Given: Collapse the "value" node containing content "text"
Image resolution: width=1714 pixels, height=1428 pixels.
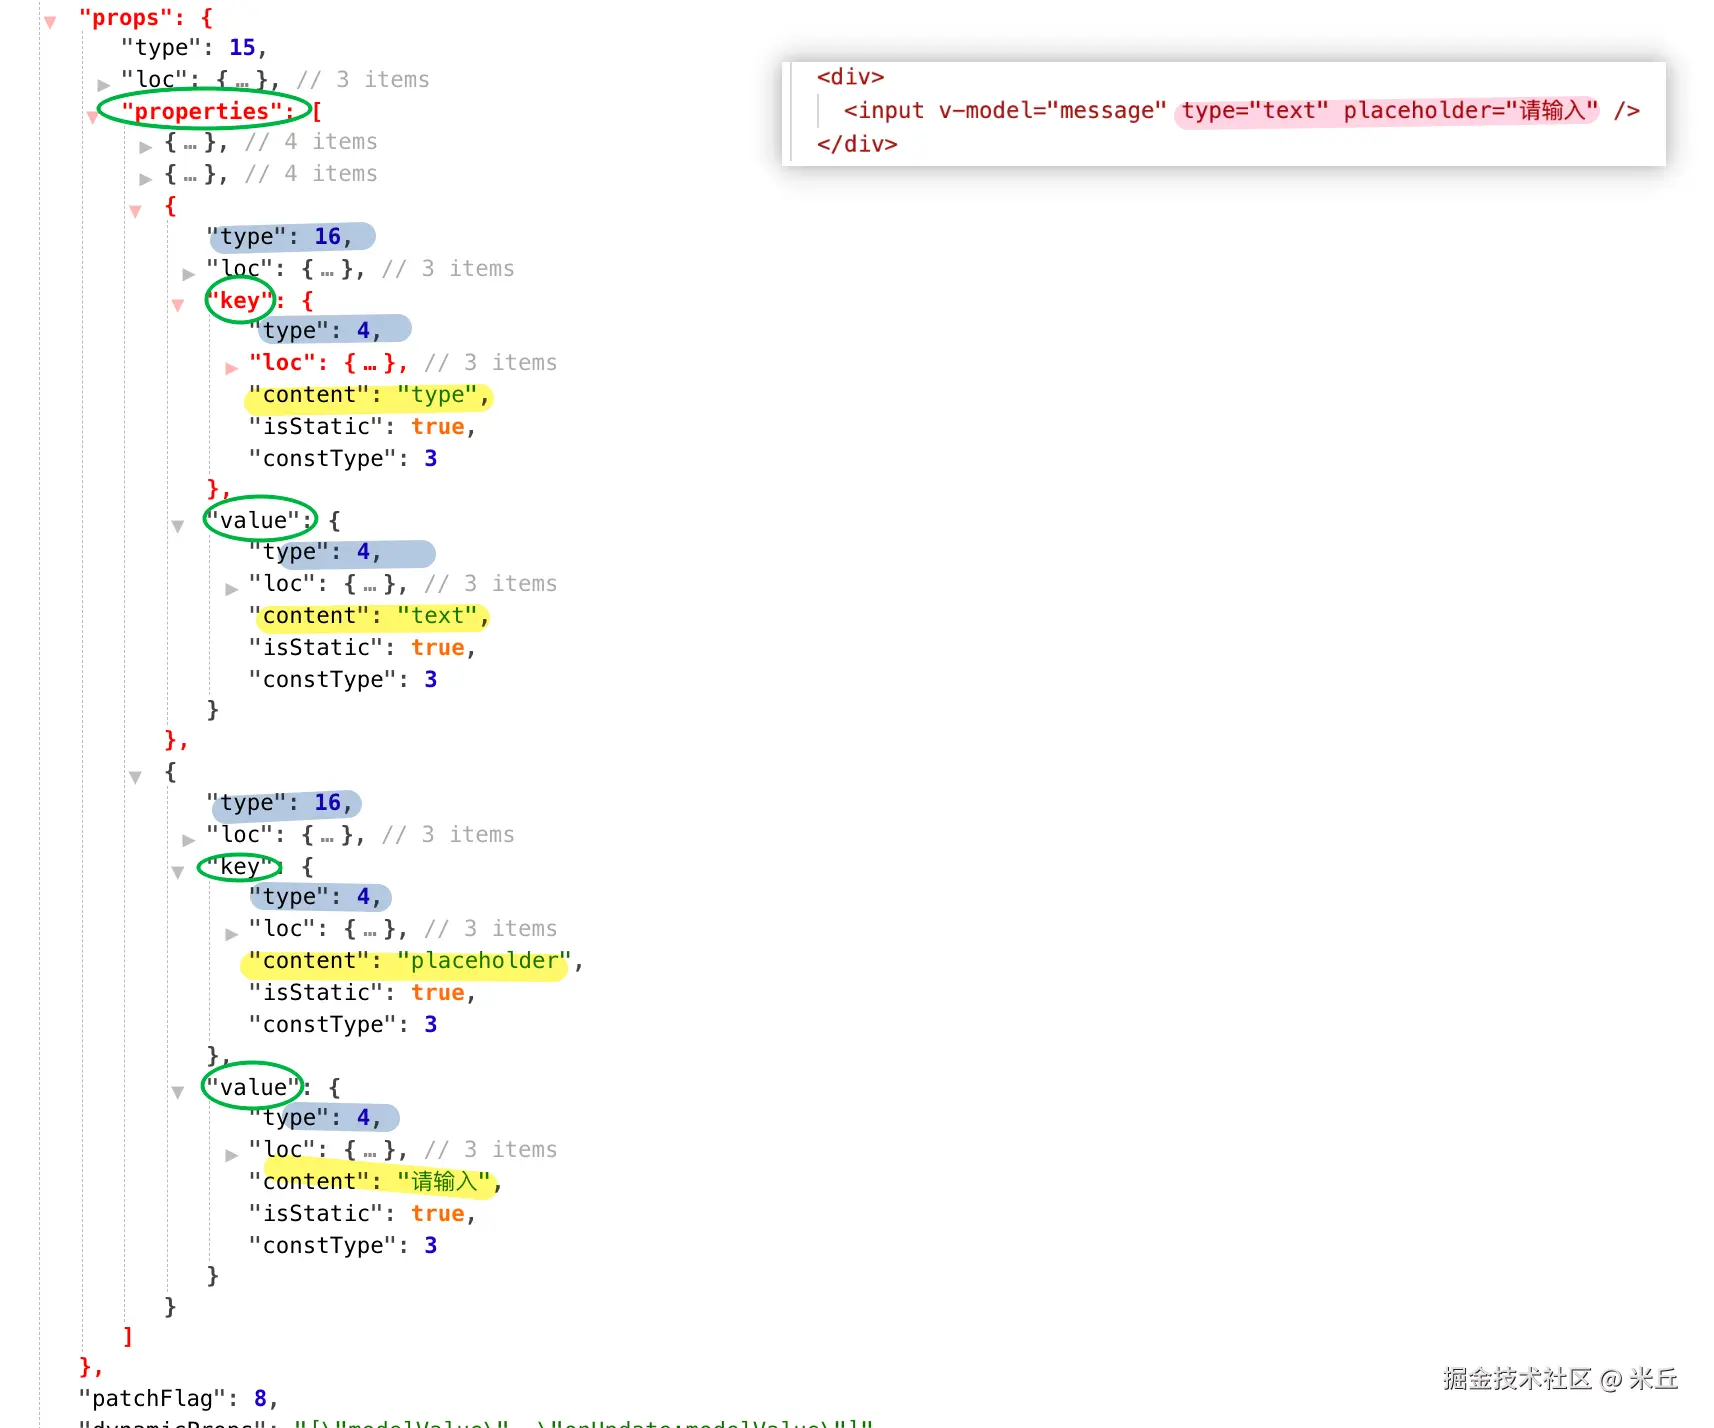Looking at the screenshot, I should 178,526.
